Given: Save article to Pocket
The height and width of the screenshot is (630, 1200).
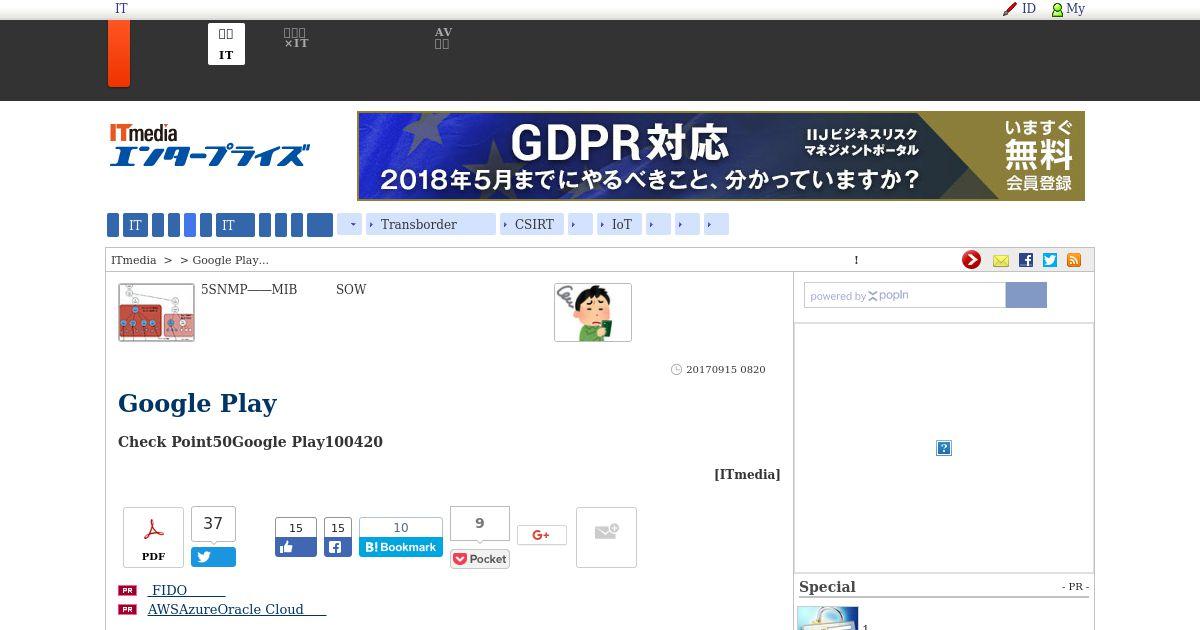Looking at the screenshot, I should [x=480, y=559].
